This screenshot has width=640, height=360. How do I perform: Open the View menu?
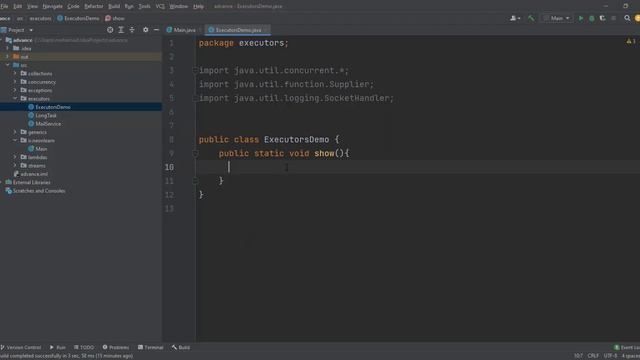pos(32,6)
